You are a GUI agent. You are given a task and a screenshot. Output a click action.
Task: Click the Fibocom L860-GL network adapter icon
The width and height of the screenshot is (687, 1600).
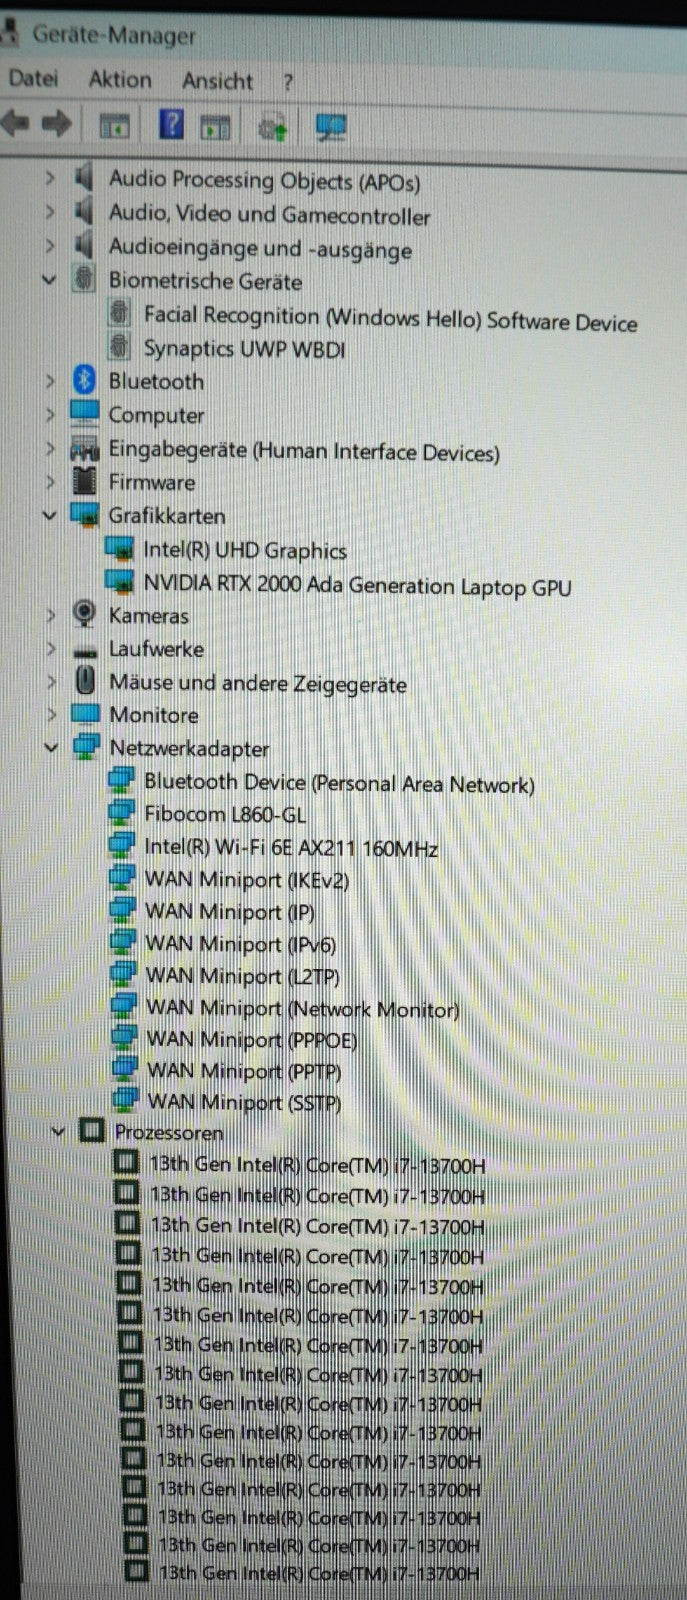121,812
